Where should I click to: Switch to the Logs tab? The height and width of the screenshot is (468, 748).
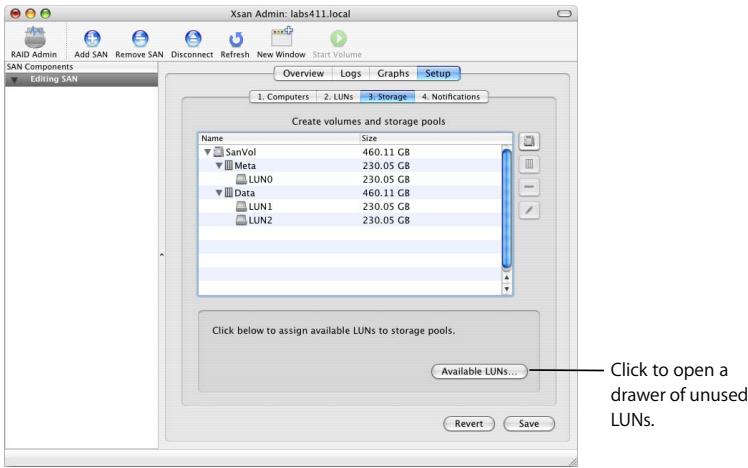pyautogui.click(x=351, y=73)
